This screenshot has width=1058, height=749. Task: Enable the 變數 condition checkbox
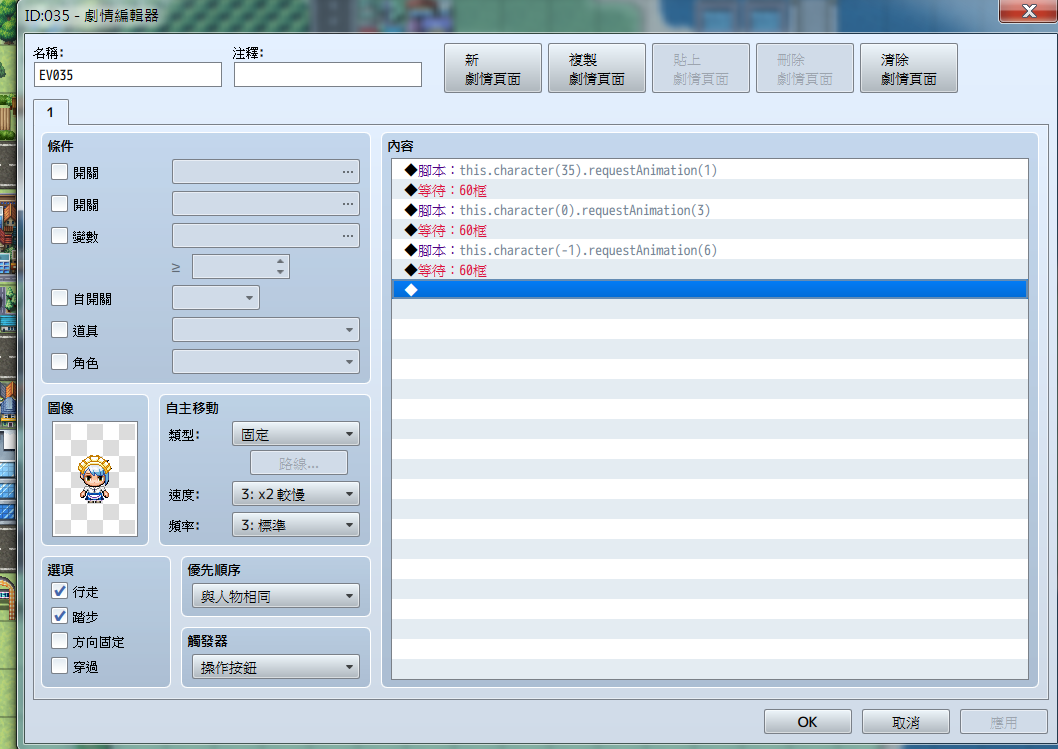coord(59,235)
